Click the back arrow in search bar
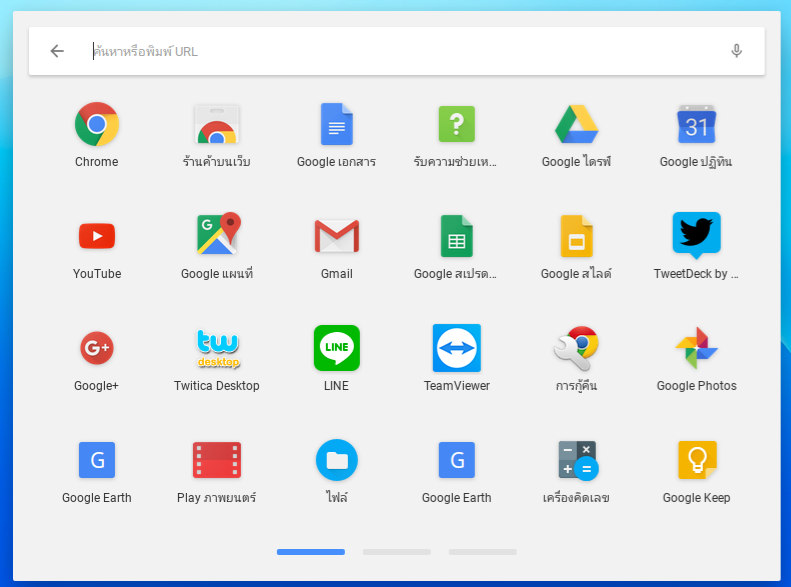Image resolution: width=791 pixels, height=587 pixels. click(x=57, y=51)
